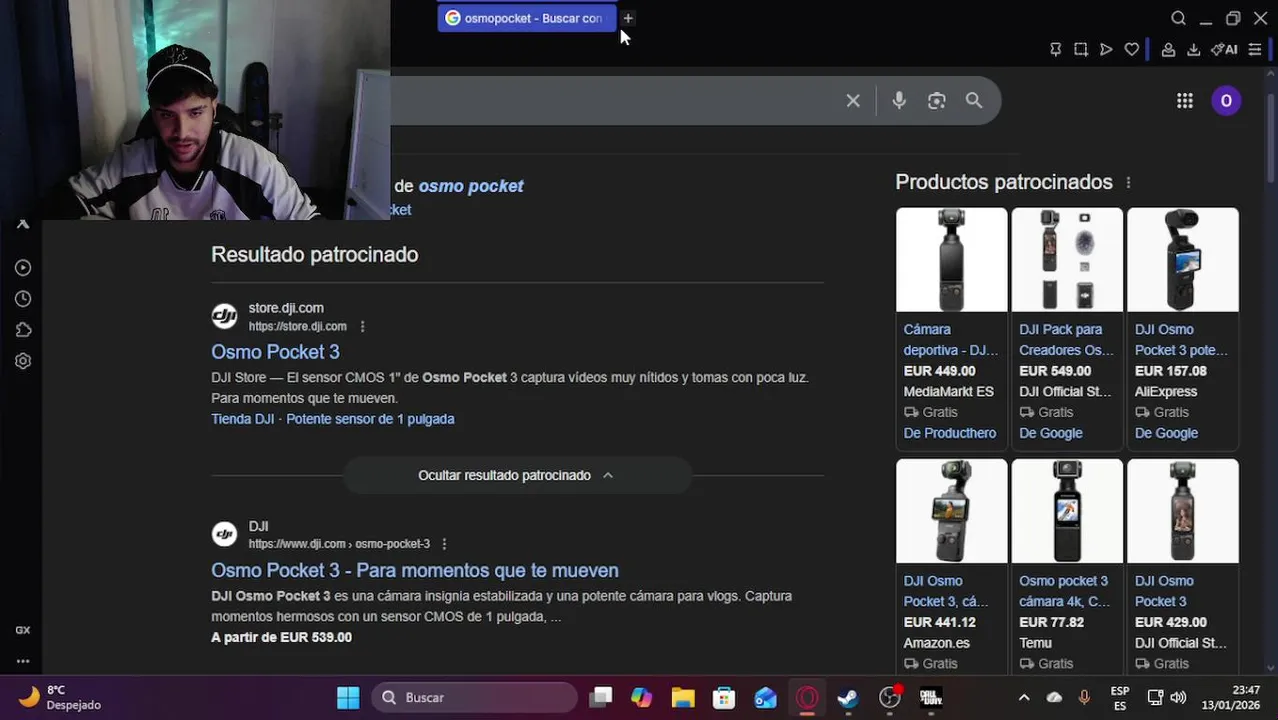
Task: Open GX Corner in the sidebar
Action: pyautogui.click(x=23, y=630)
